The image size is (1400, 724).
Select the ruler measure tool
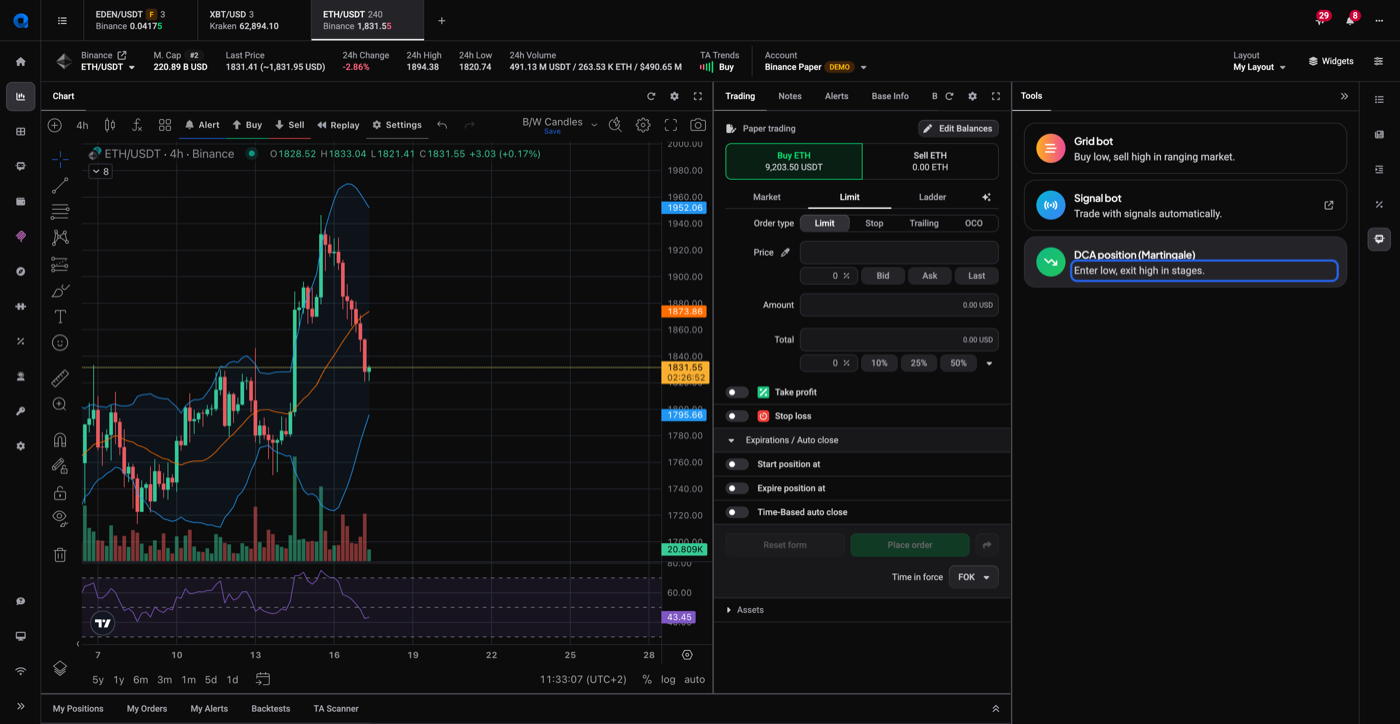tap(60, 378)
